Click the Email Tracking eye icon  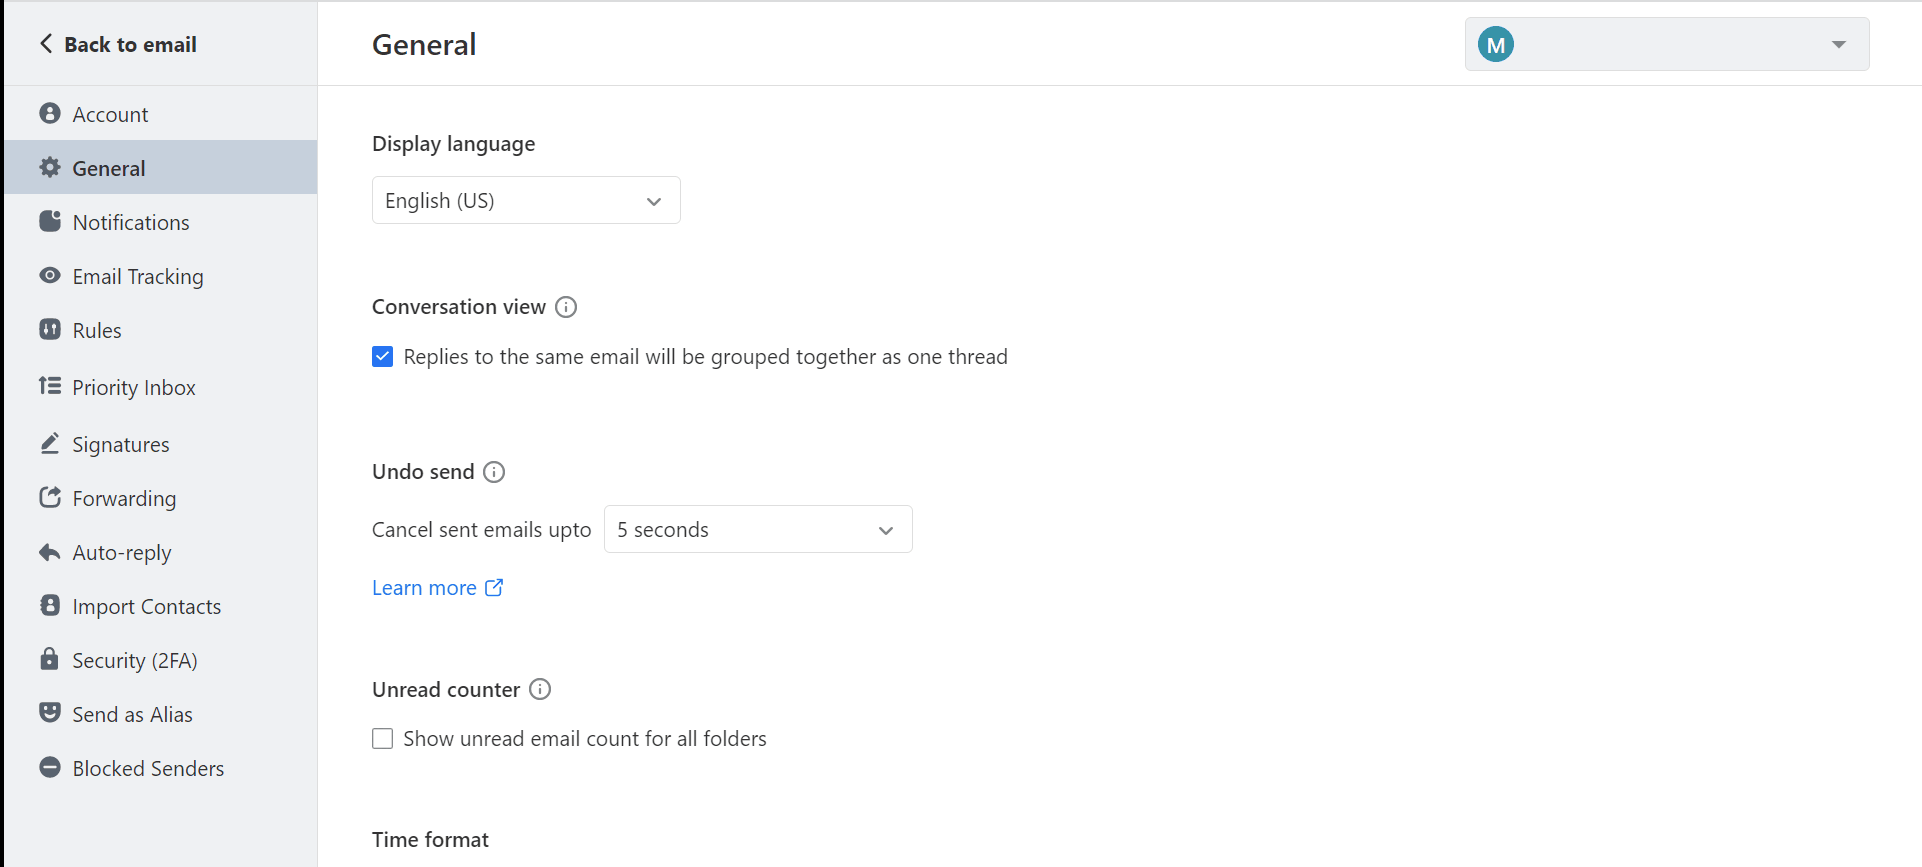click(49, 275)
